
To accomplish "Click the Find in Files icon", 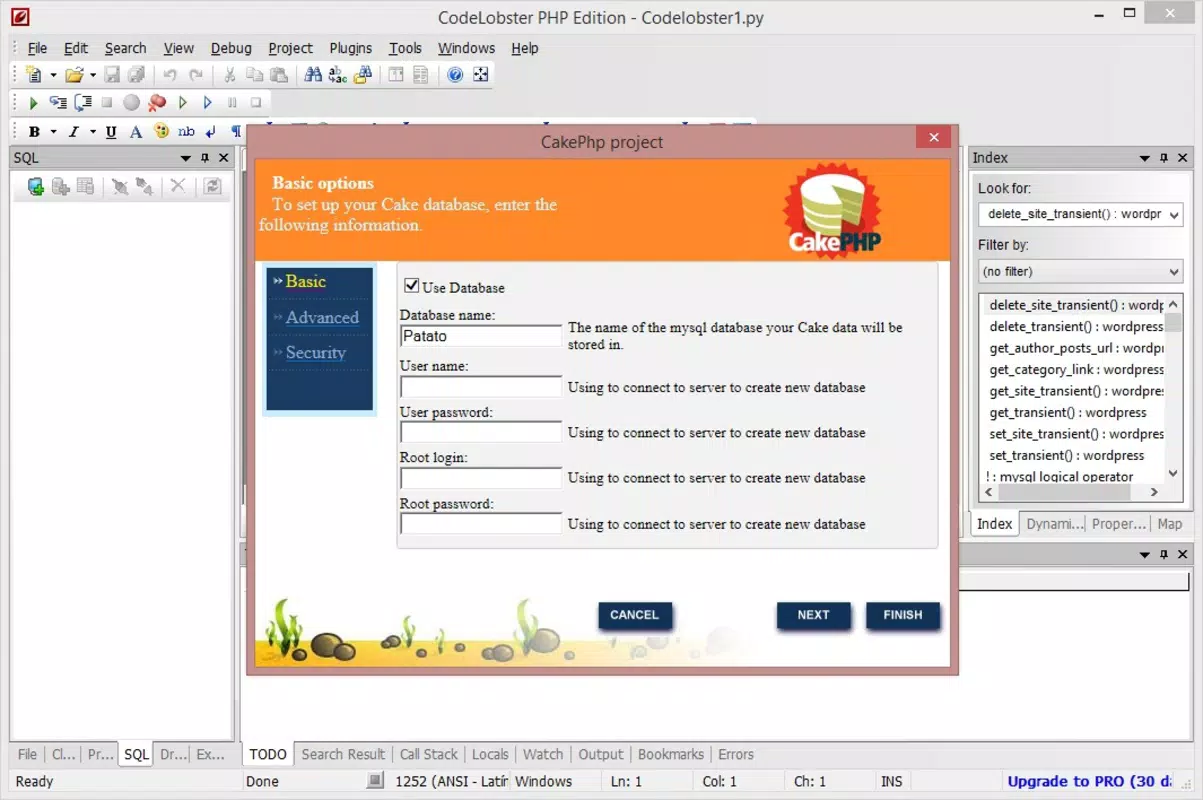I will point(363,75).
